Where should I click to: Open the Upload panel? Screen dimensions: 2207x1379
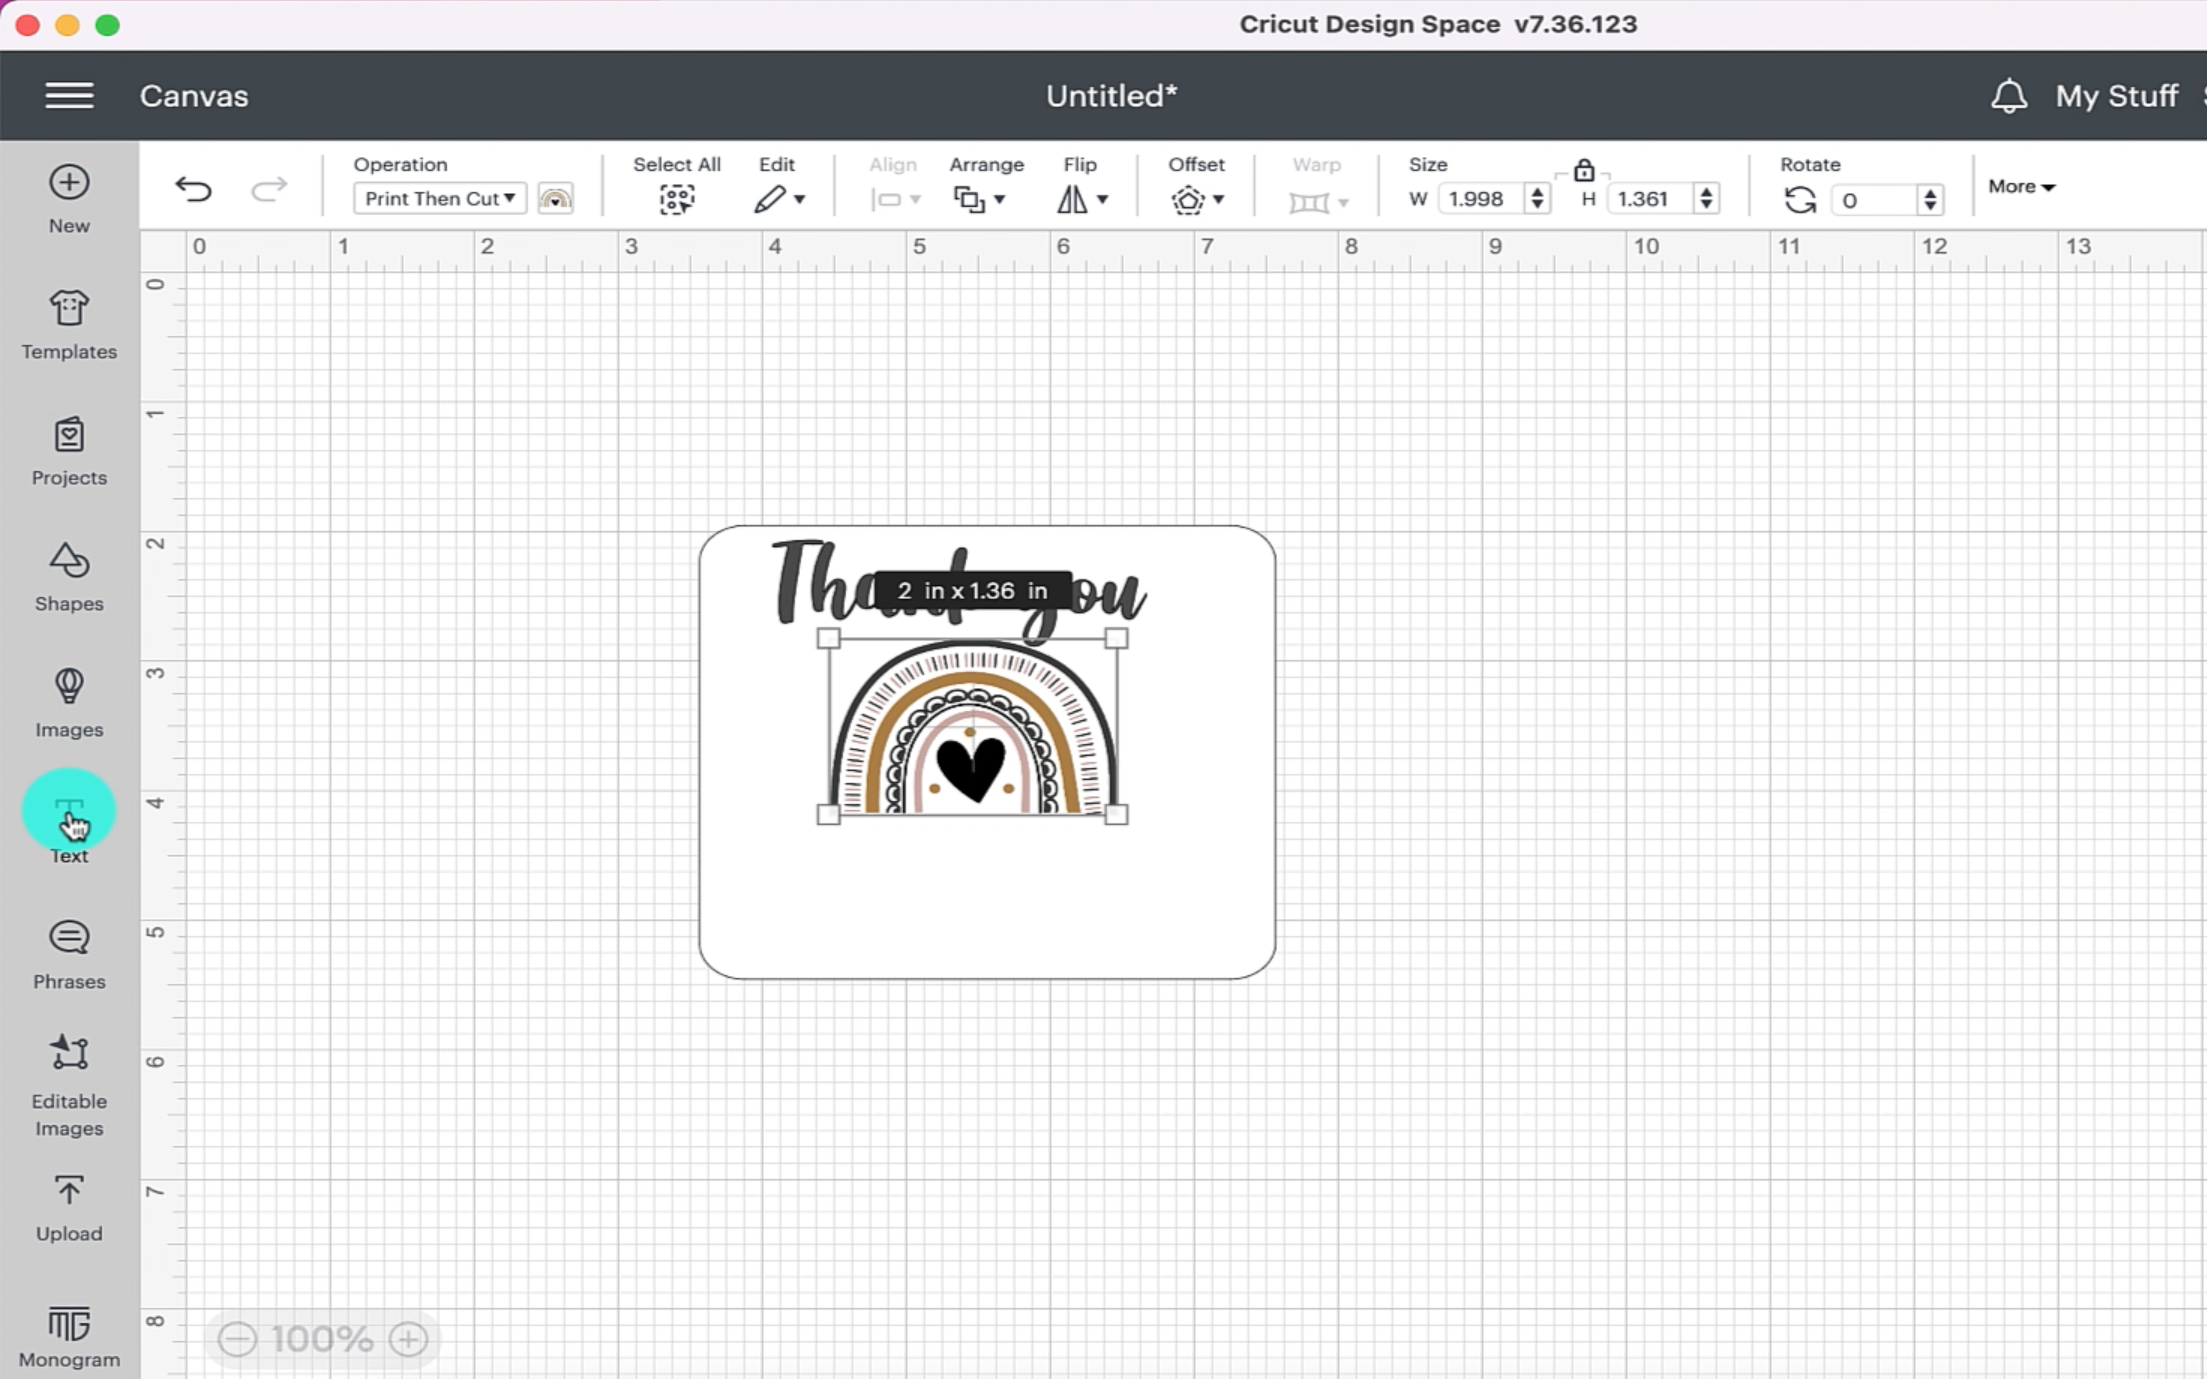(69, 1207)
